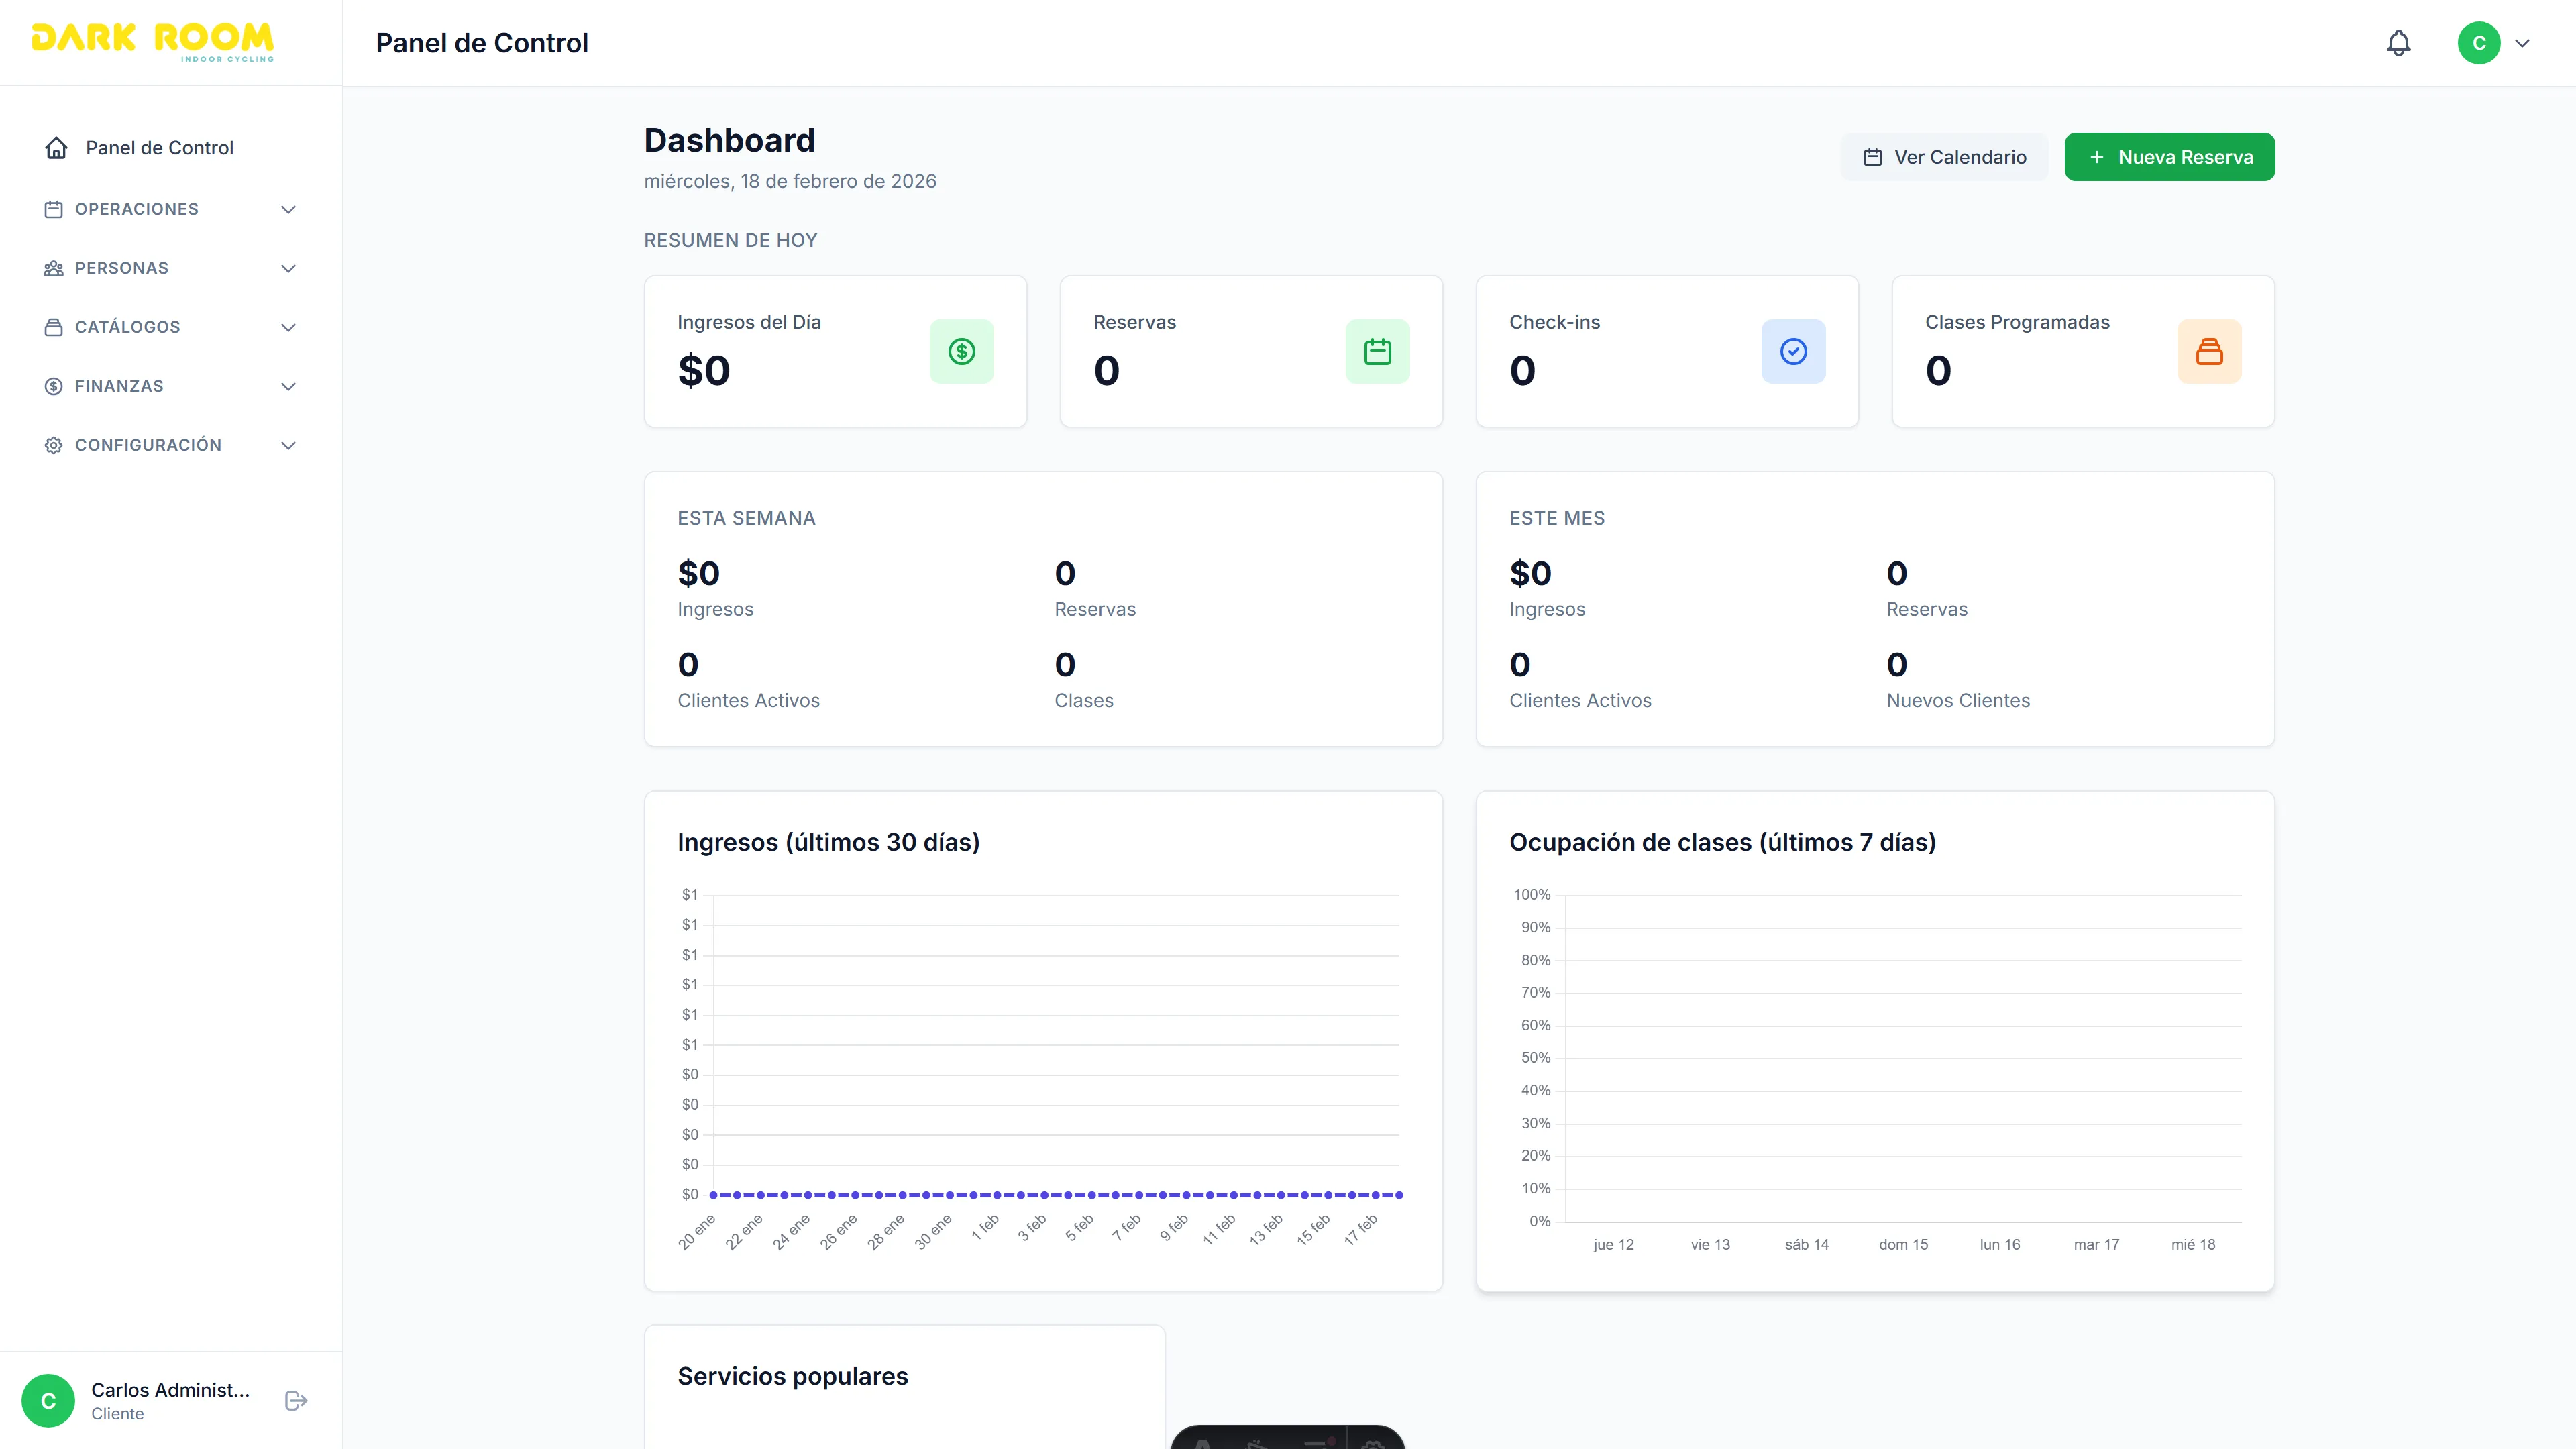Open Ver Calendario

coord(1943,156)
